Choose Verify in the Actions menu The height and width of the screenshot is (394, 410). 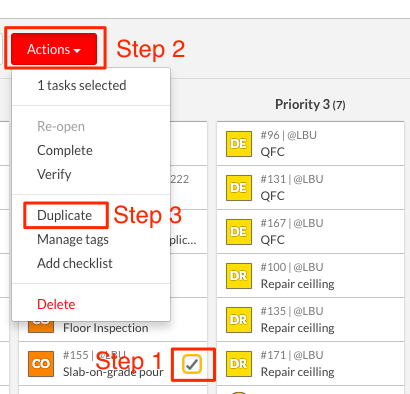pyautogui.click(x=54, y=174)
